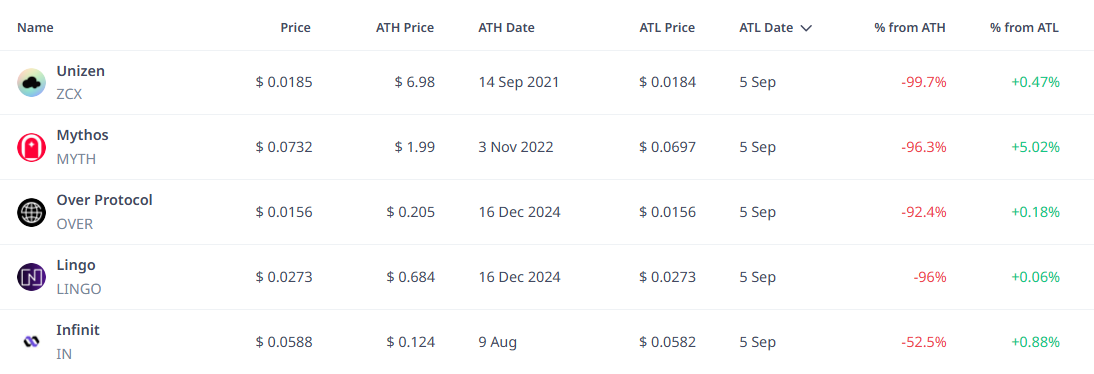
Task: Click the Mythos red logo icon
Action: click(x=31, y=147)
